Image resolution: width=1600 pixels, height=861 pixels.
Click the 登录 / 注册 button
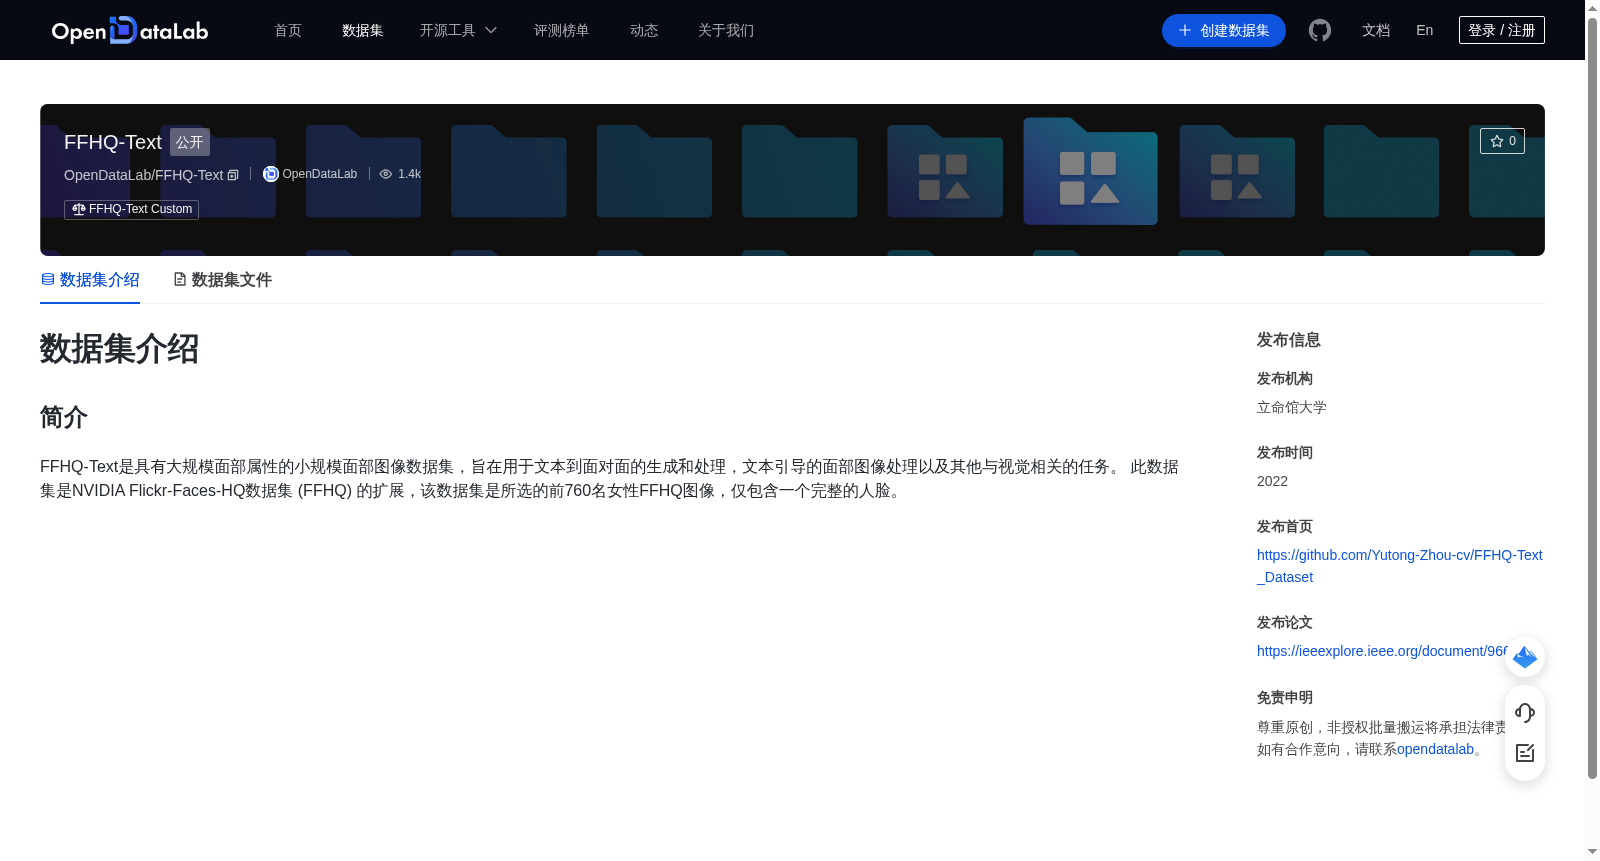pos(1502,30)
